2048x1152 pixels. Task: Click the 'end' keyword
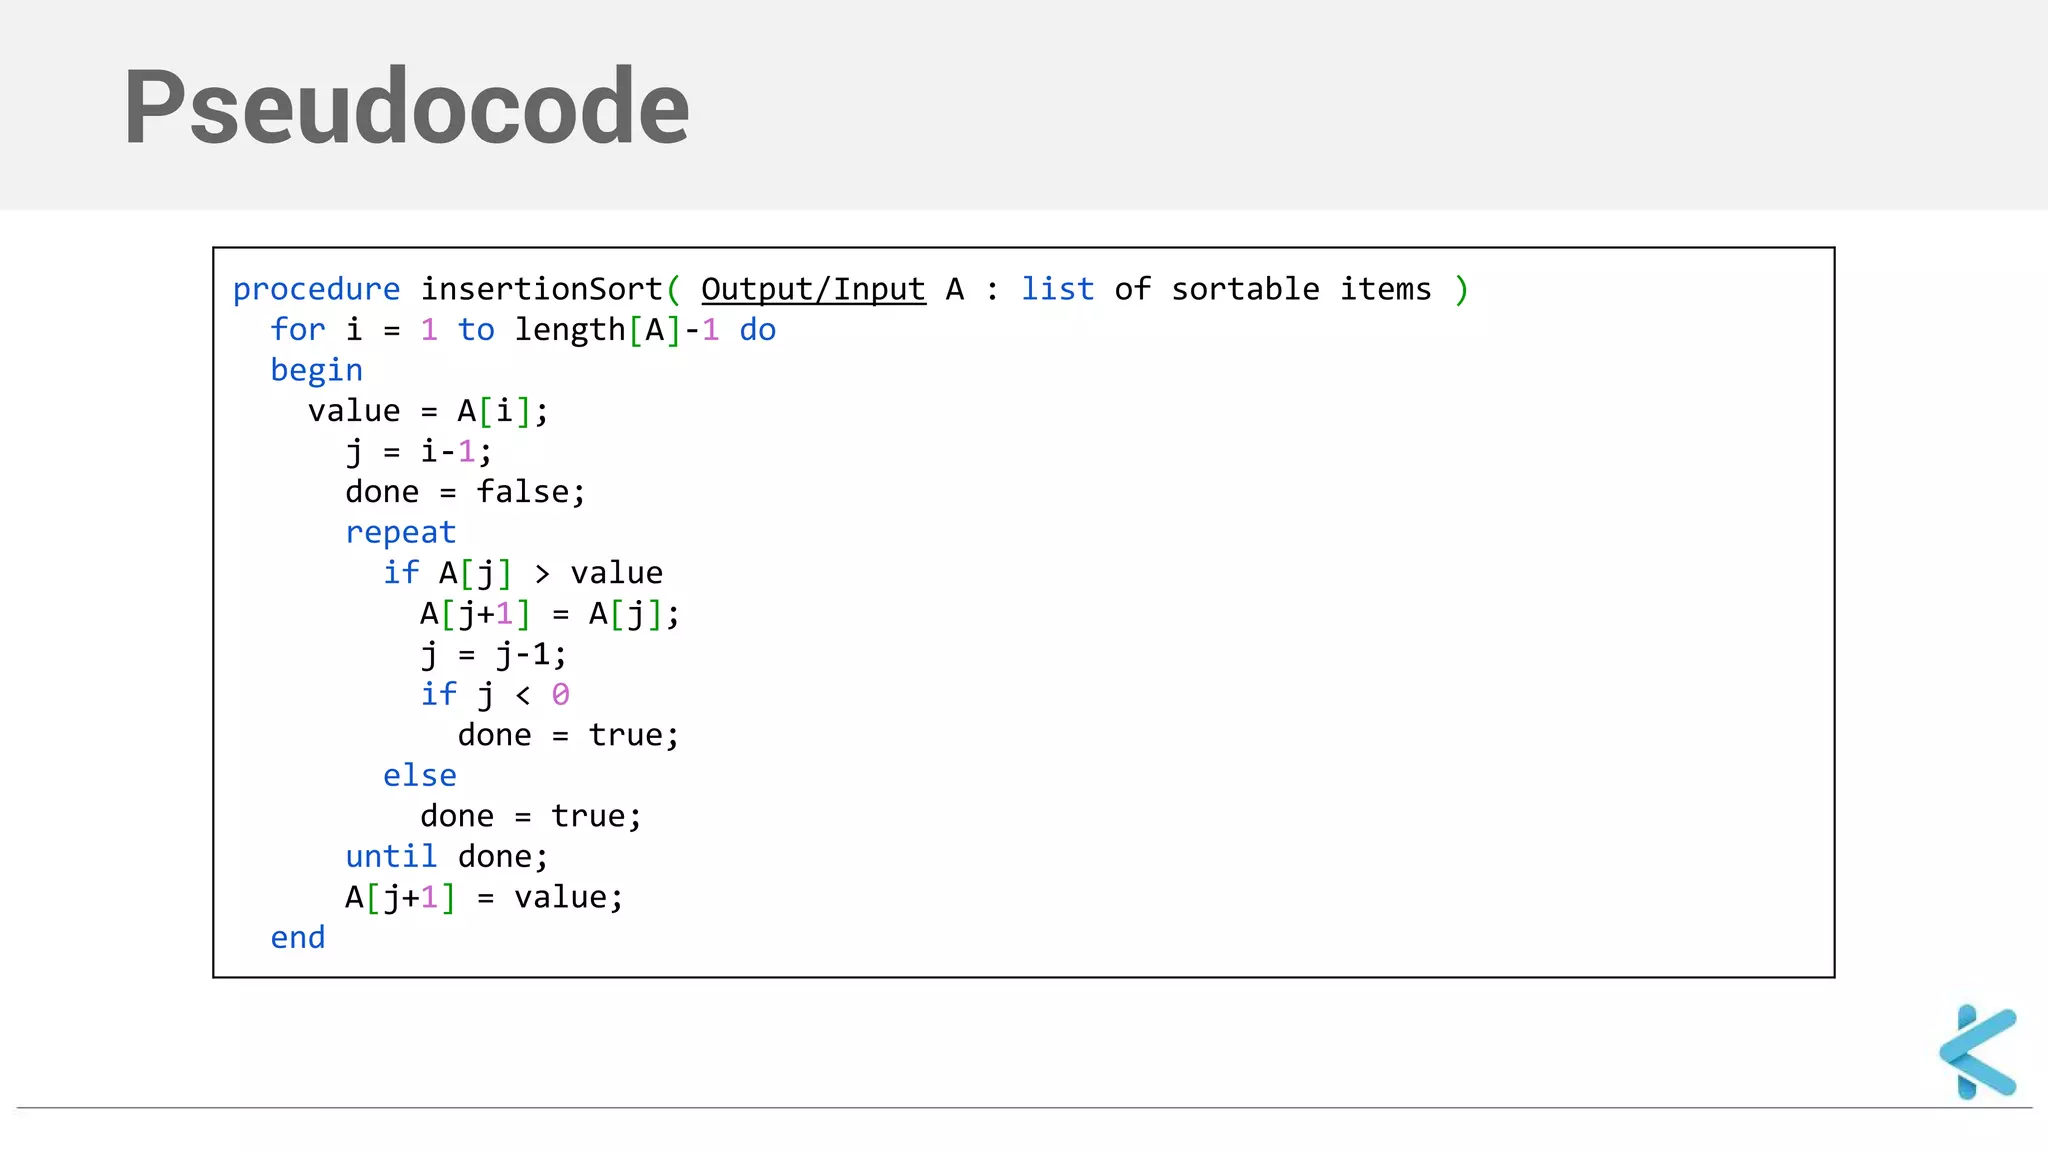pyautogui.click(x=298, y=937)
